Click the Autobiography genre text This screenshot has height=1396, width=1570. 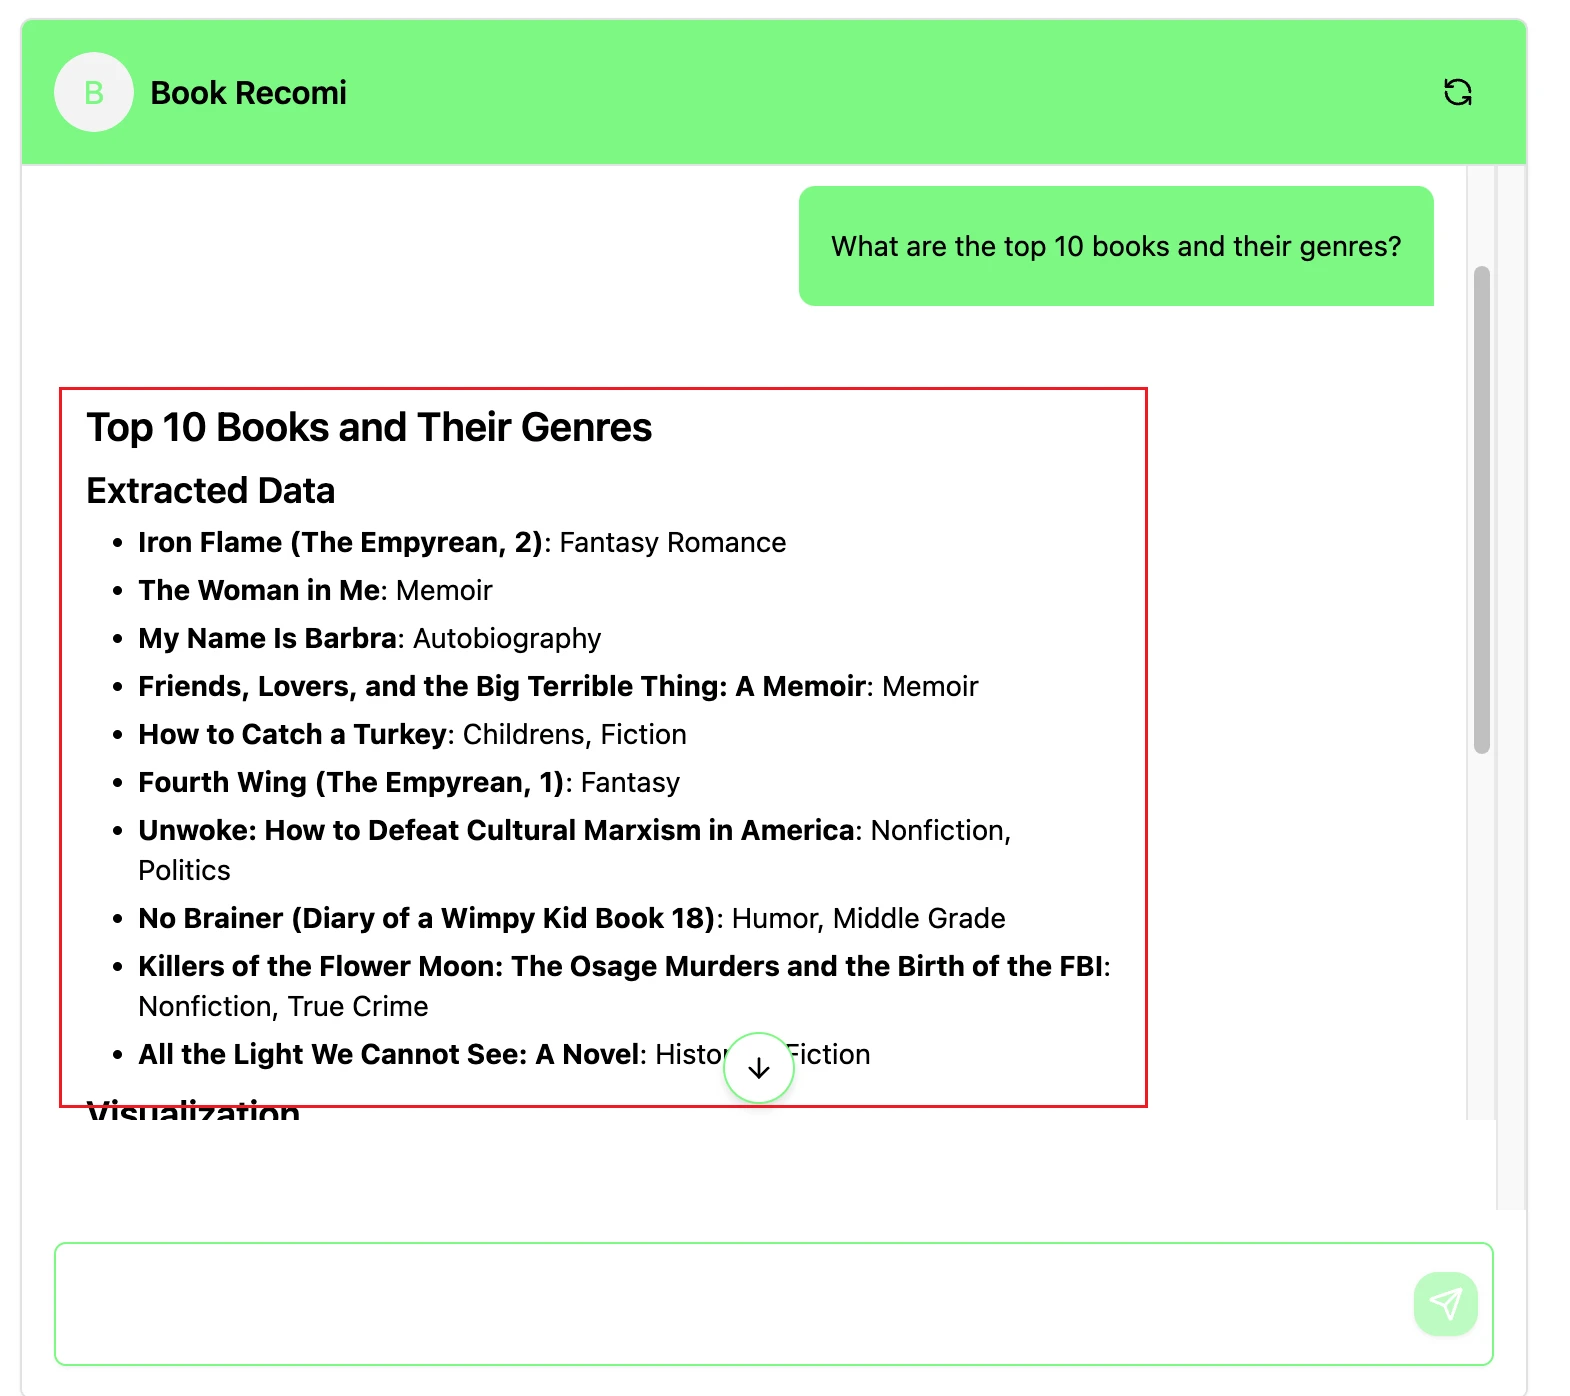tap(507, 638)
